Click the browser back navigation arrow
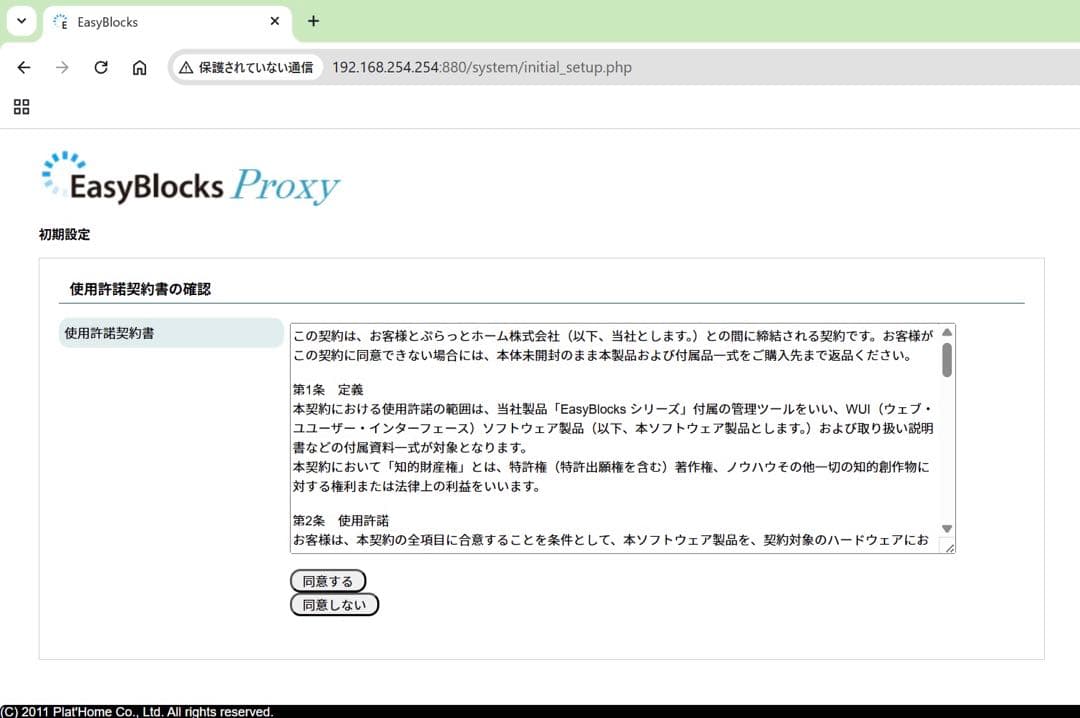 24,67
